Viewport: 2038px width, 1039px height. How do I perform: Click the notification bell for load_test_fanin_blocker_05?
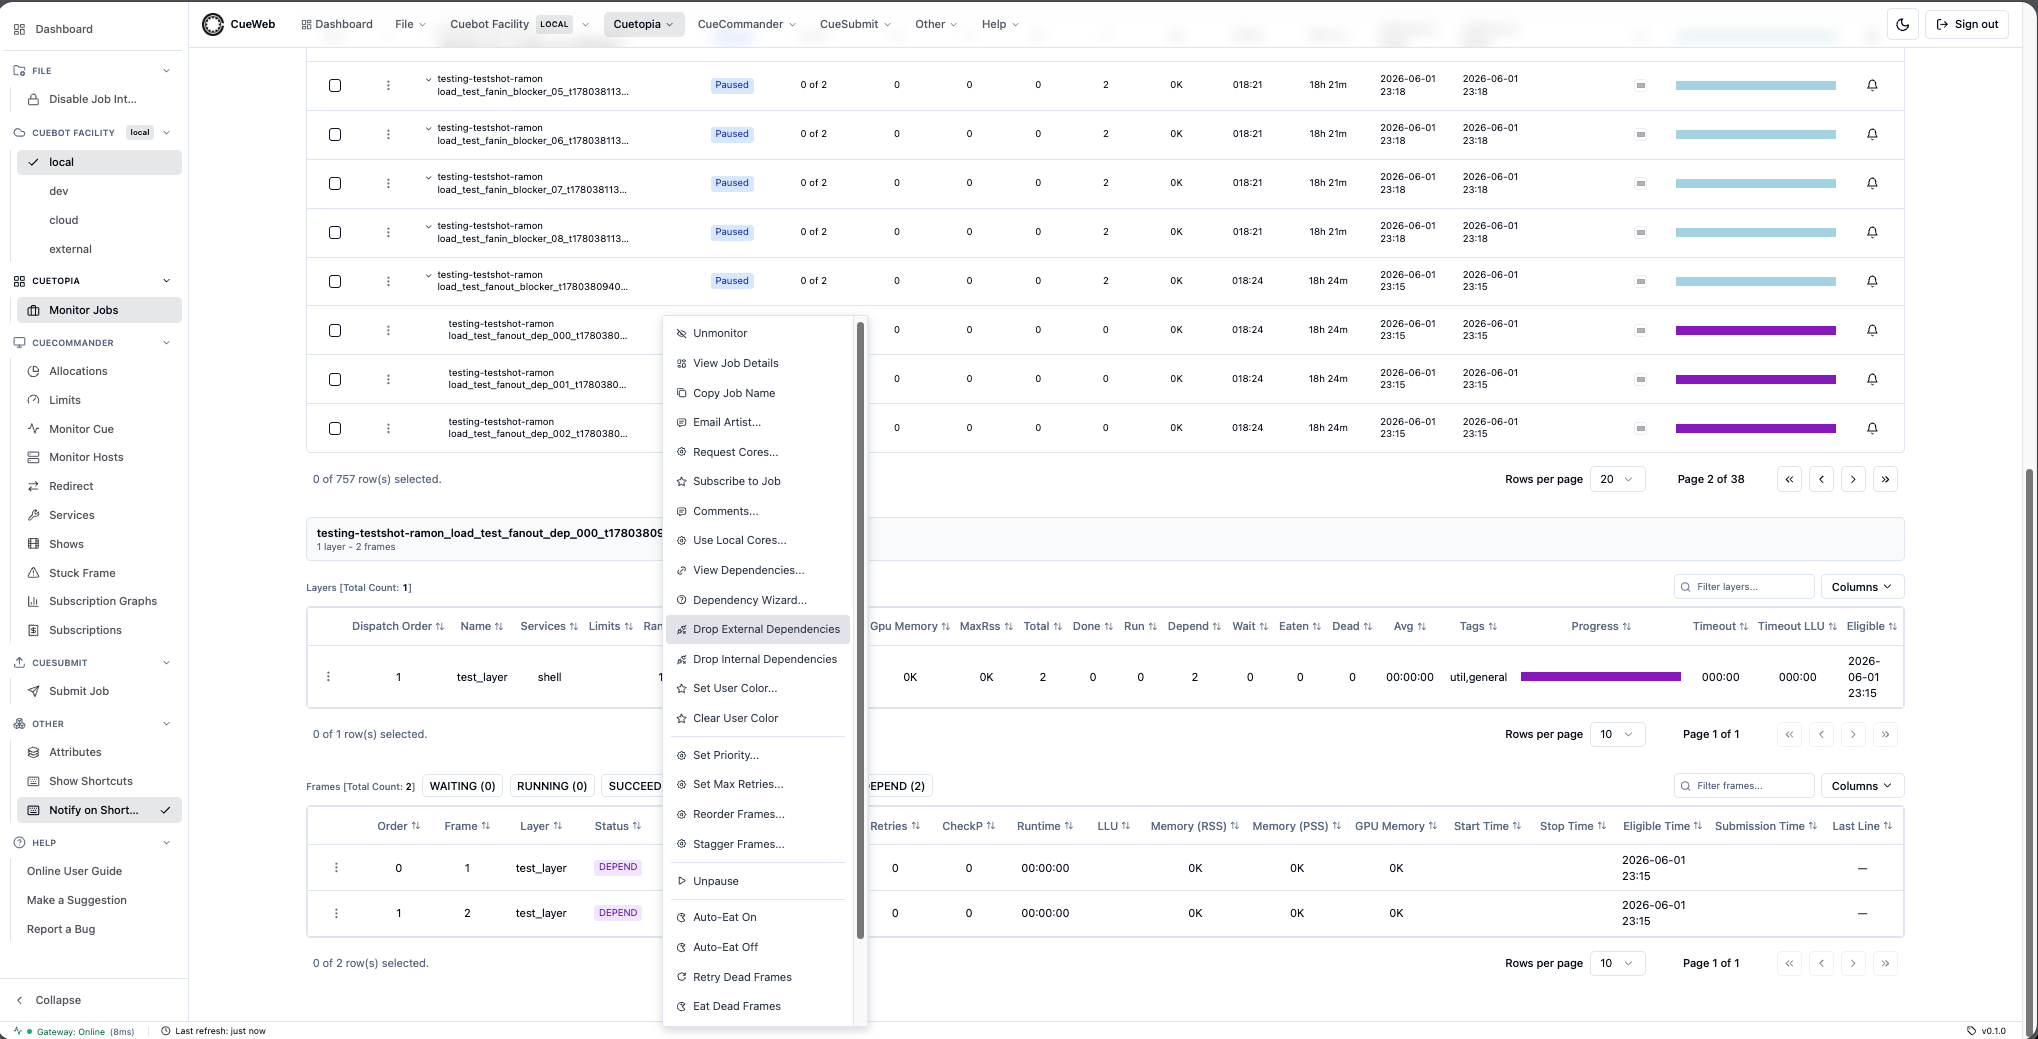pyautogui.click(x=1872, y=85)
